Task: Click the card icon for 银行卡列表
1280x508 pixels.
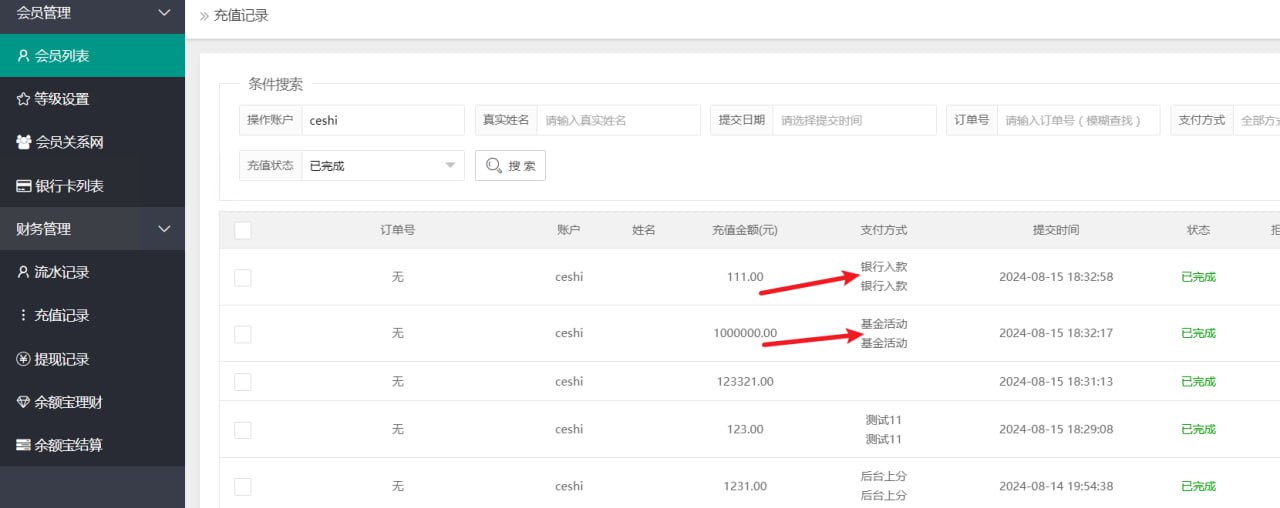Action: (x=23, y=186)
